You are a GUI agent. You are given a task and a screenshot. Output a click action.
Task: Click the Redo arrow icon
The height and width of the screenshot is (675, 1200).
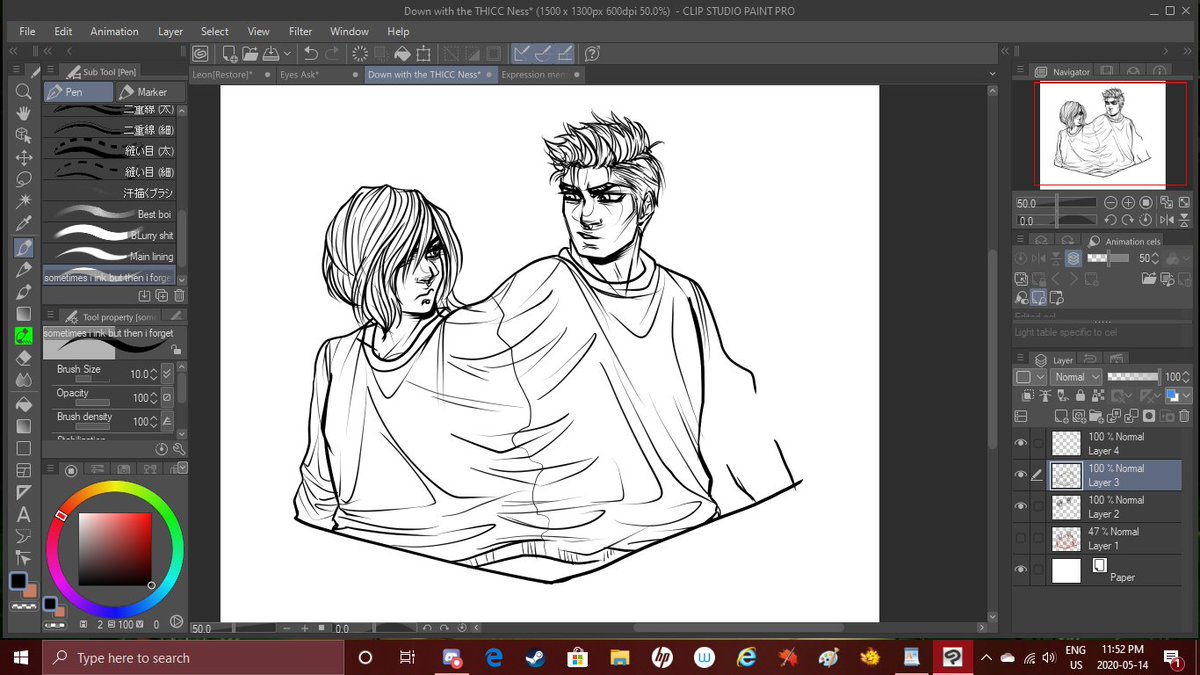(332, 53)
